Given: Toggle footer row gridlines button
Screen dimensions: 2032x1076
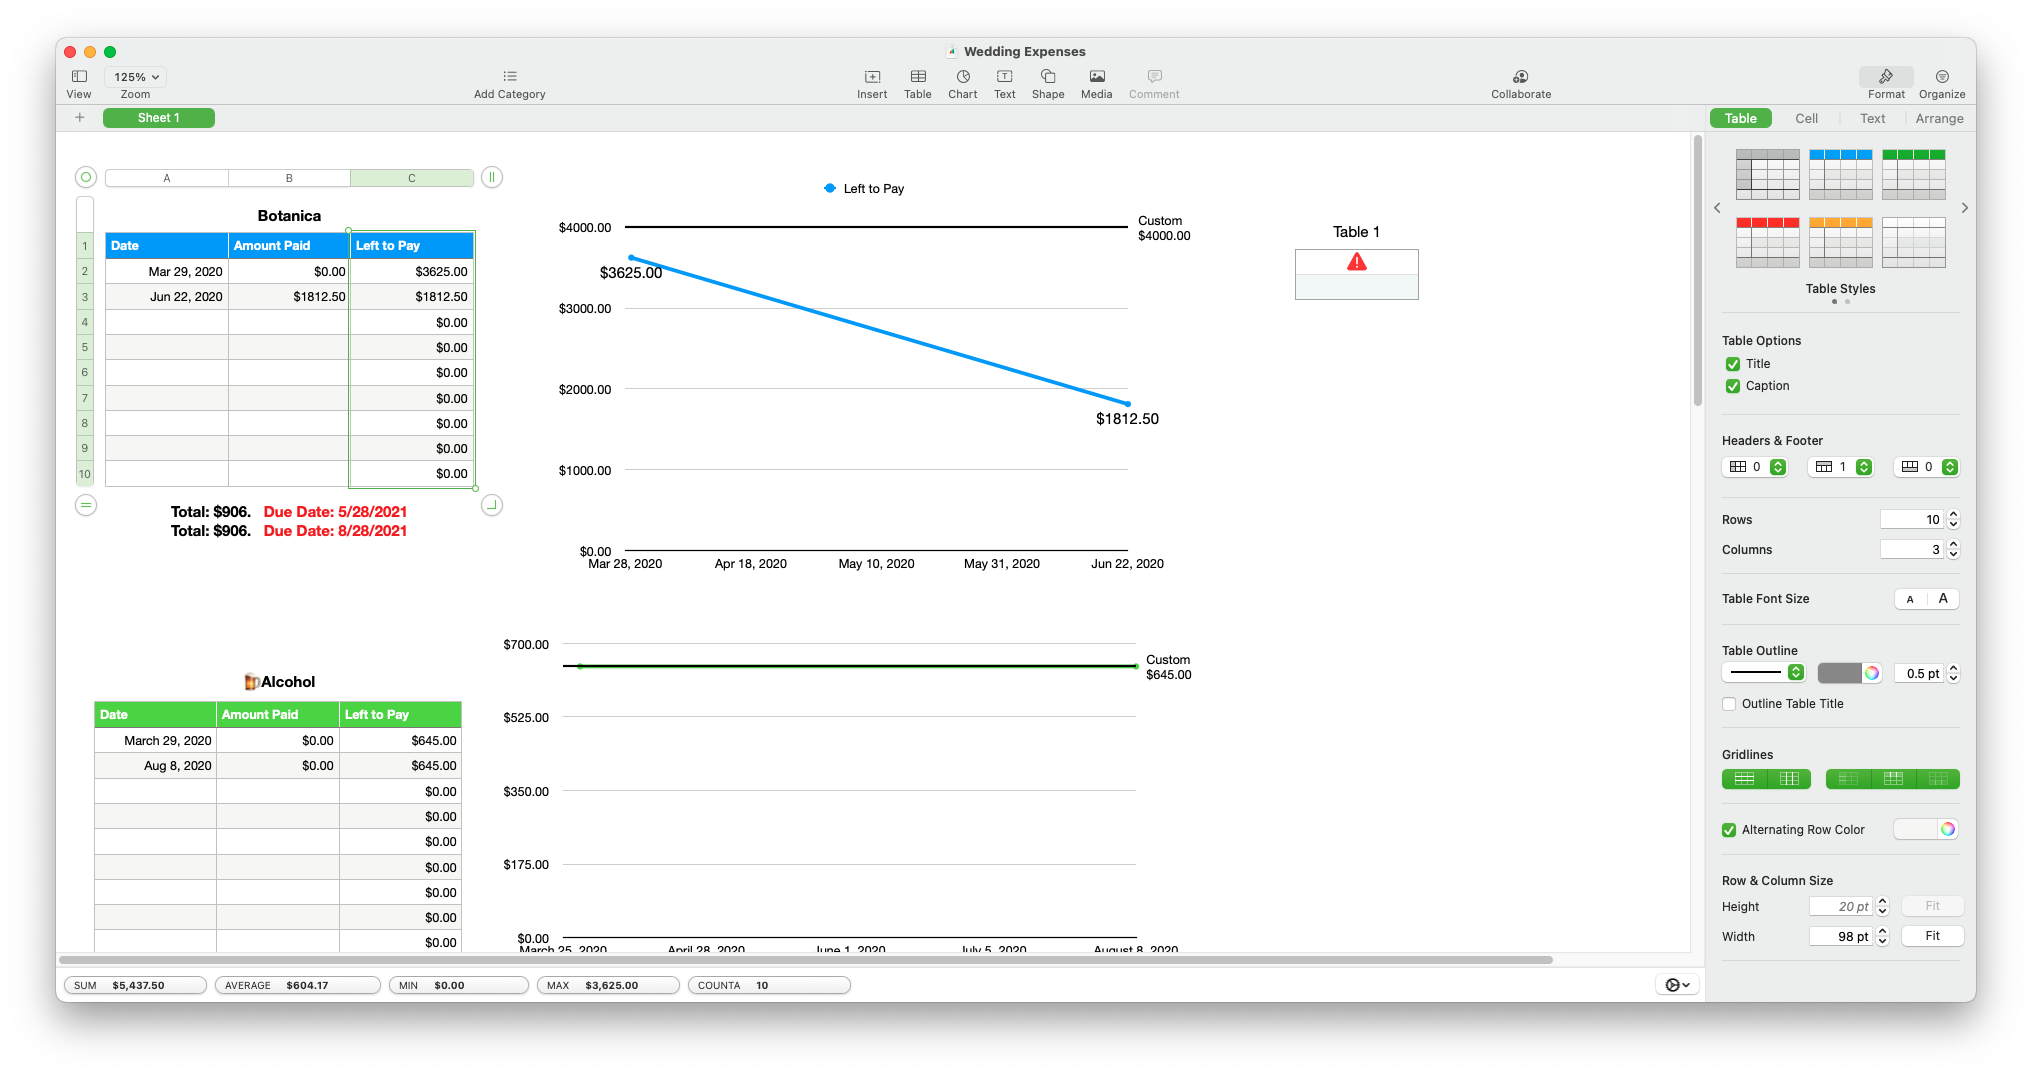Looking at the screenshot, I should (1938, 779).
